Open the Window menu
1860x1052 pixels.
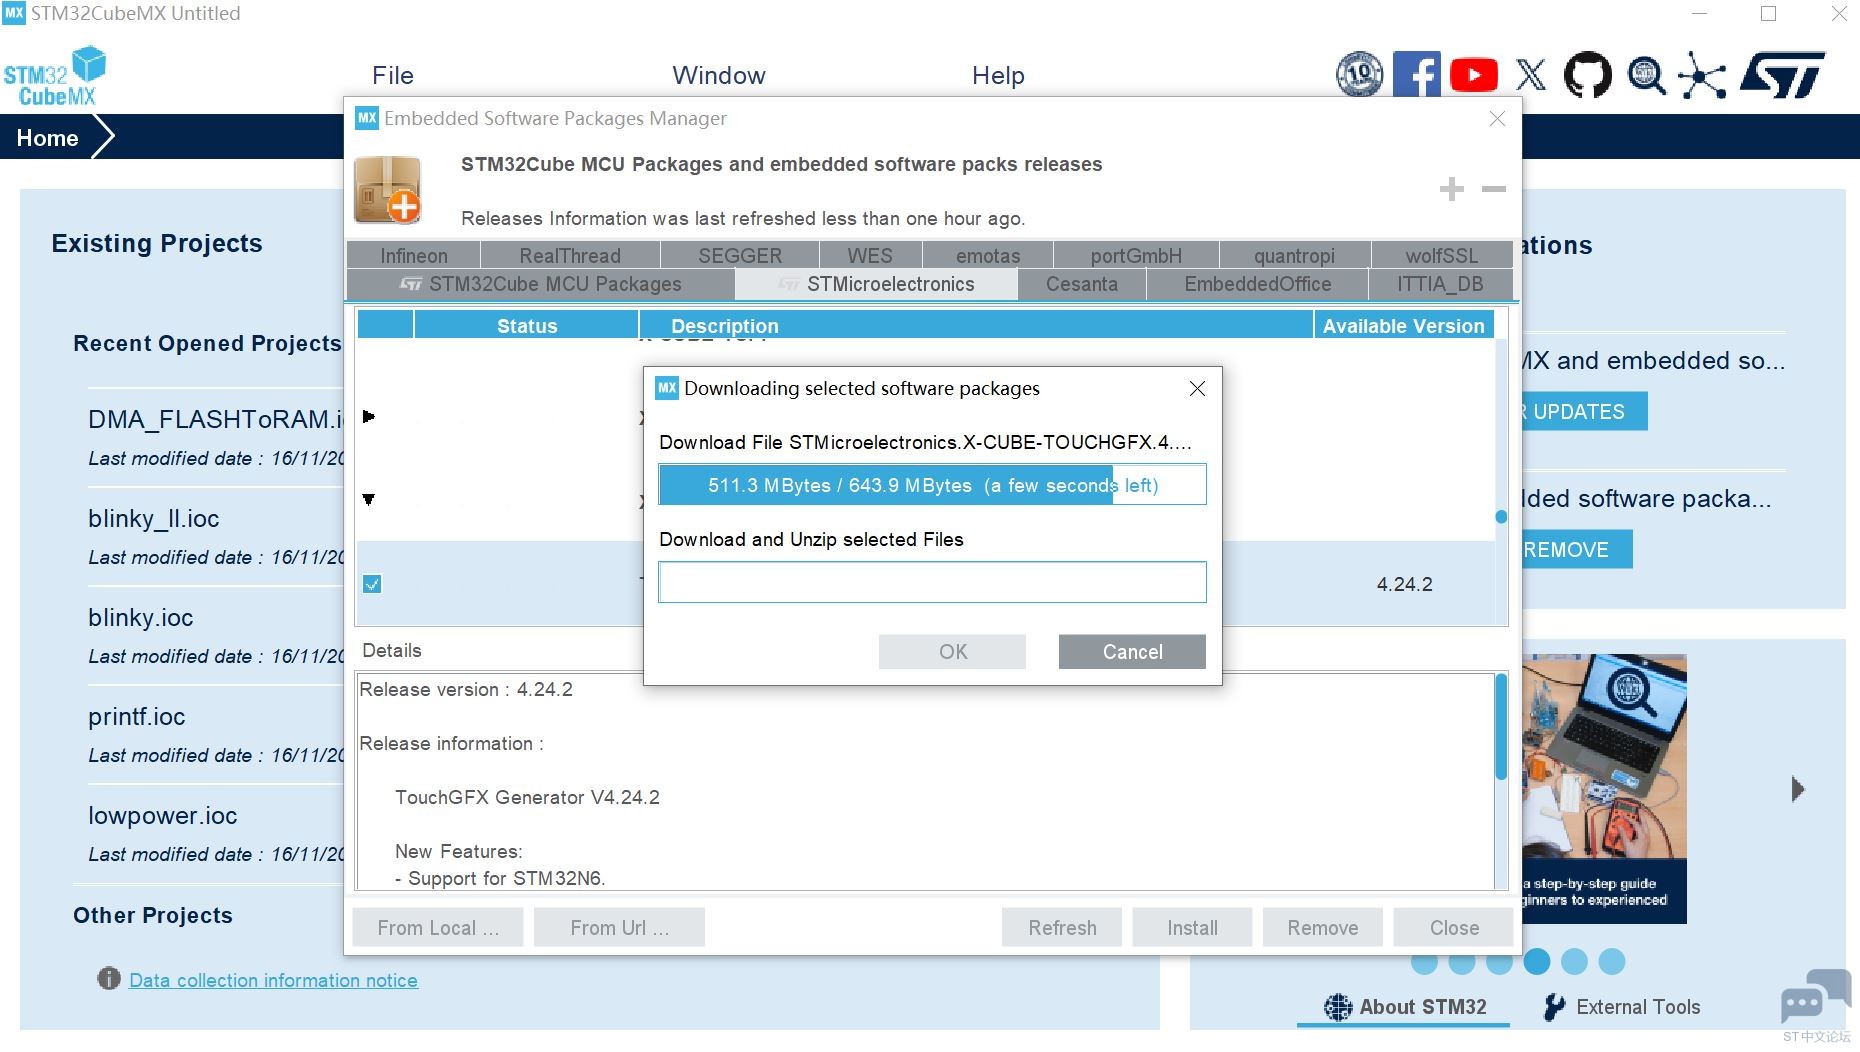pyautogui.click(x=719, y=75)
